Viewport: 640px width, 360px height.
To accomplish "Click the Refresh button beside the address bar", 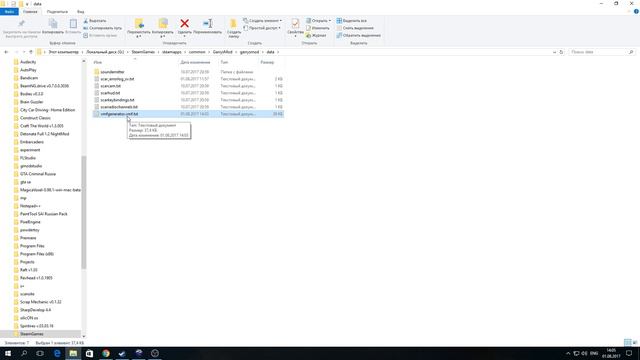I will (x=561, y=52).
